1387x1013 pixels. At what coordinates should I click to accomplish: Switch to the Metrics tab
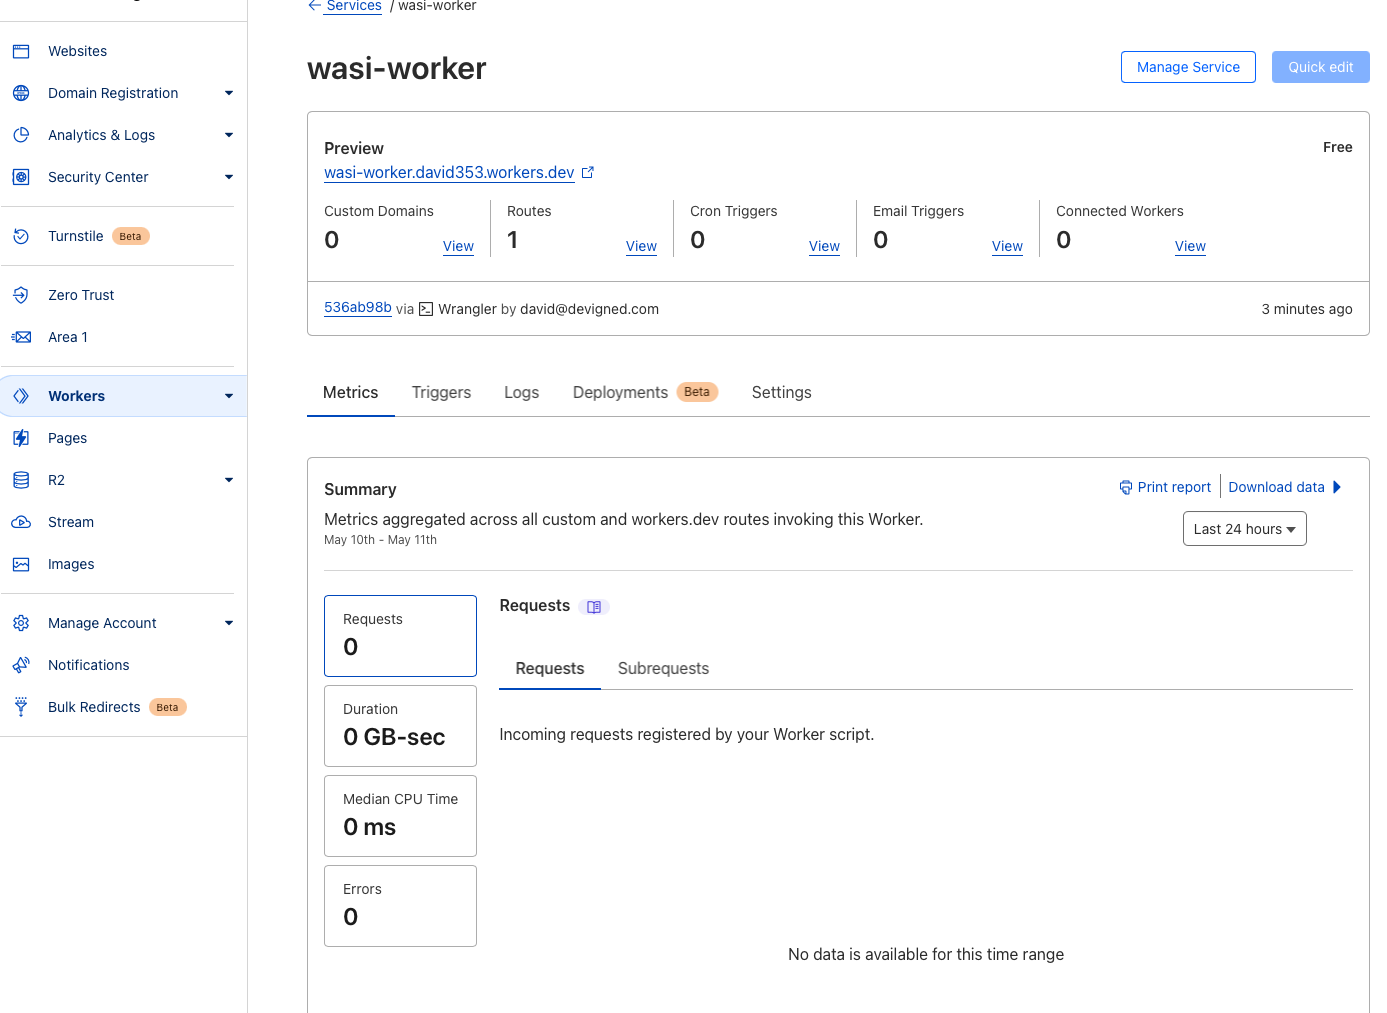click(x=350, y=393)
